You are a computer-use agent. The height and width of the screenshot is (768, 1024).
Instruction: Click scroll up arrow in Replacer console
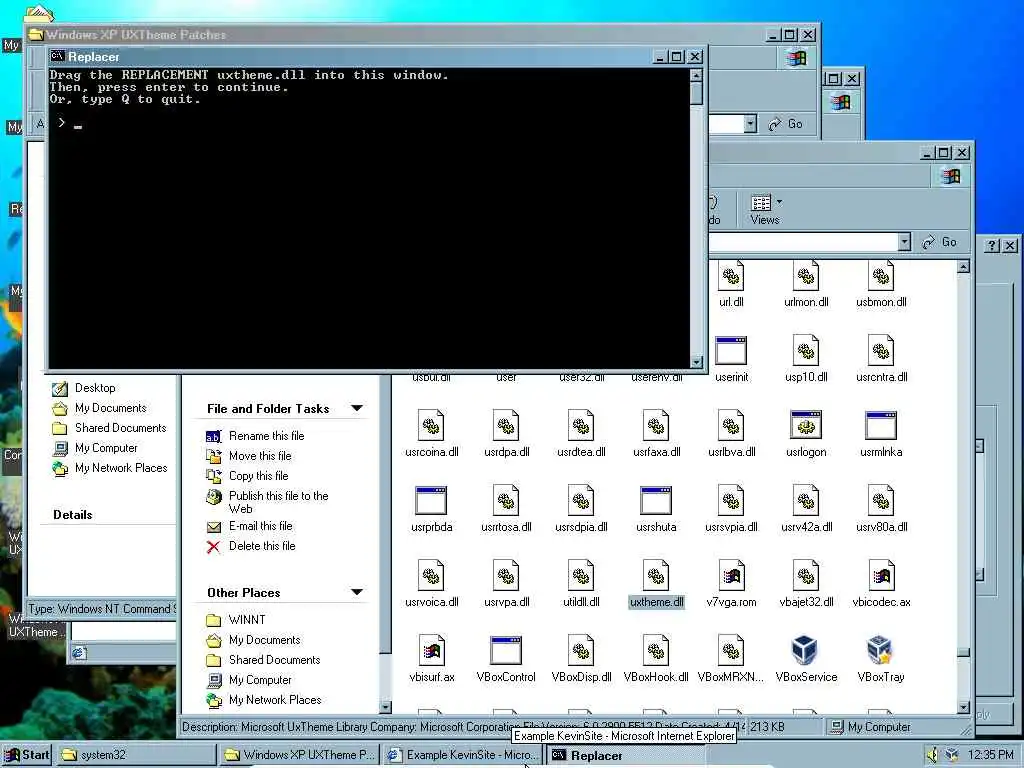(696, 75)
